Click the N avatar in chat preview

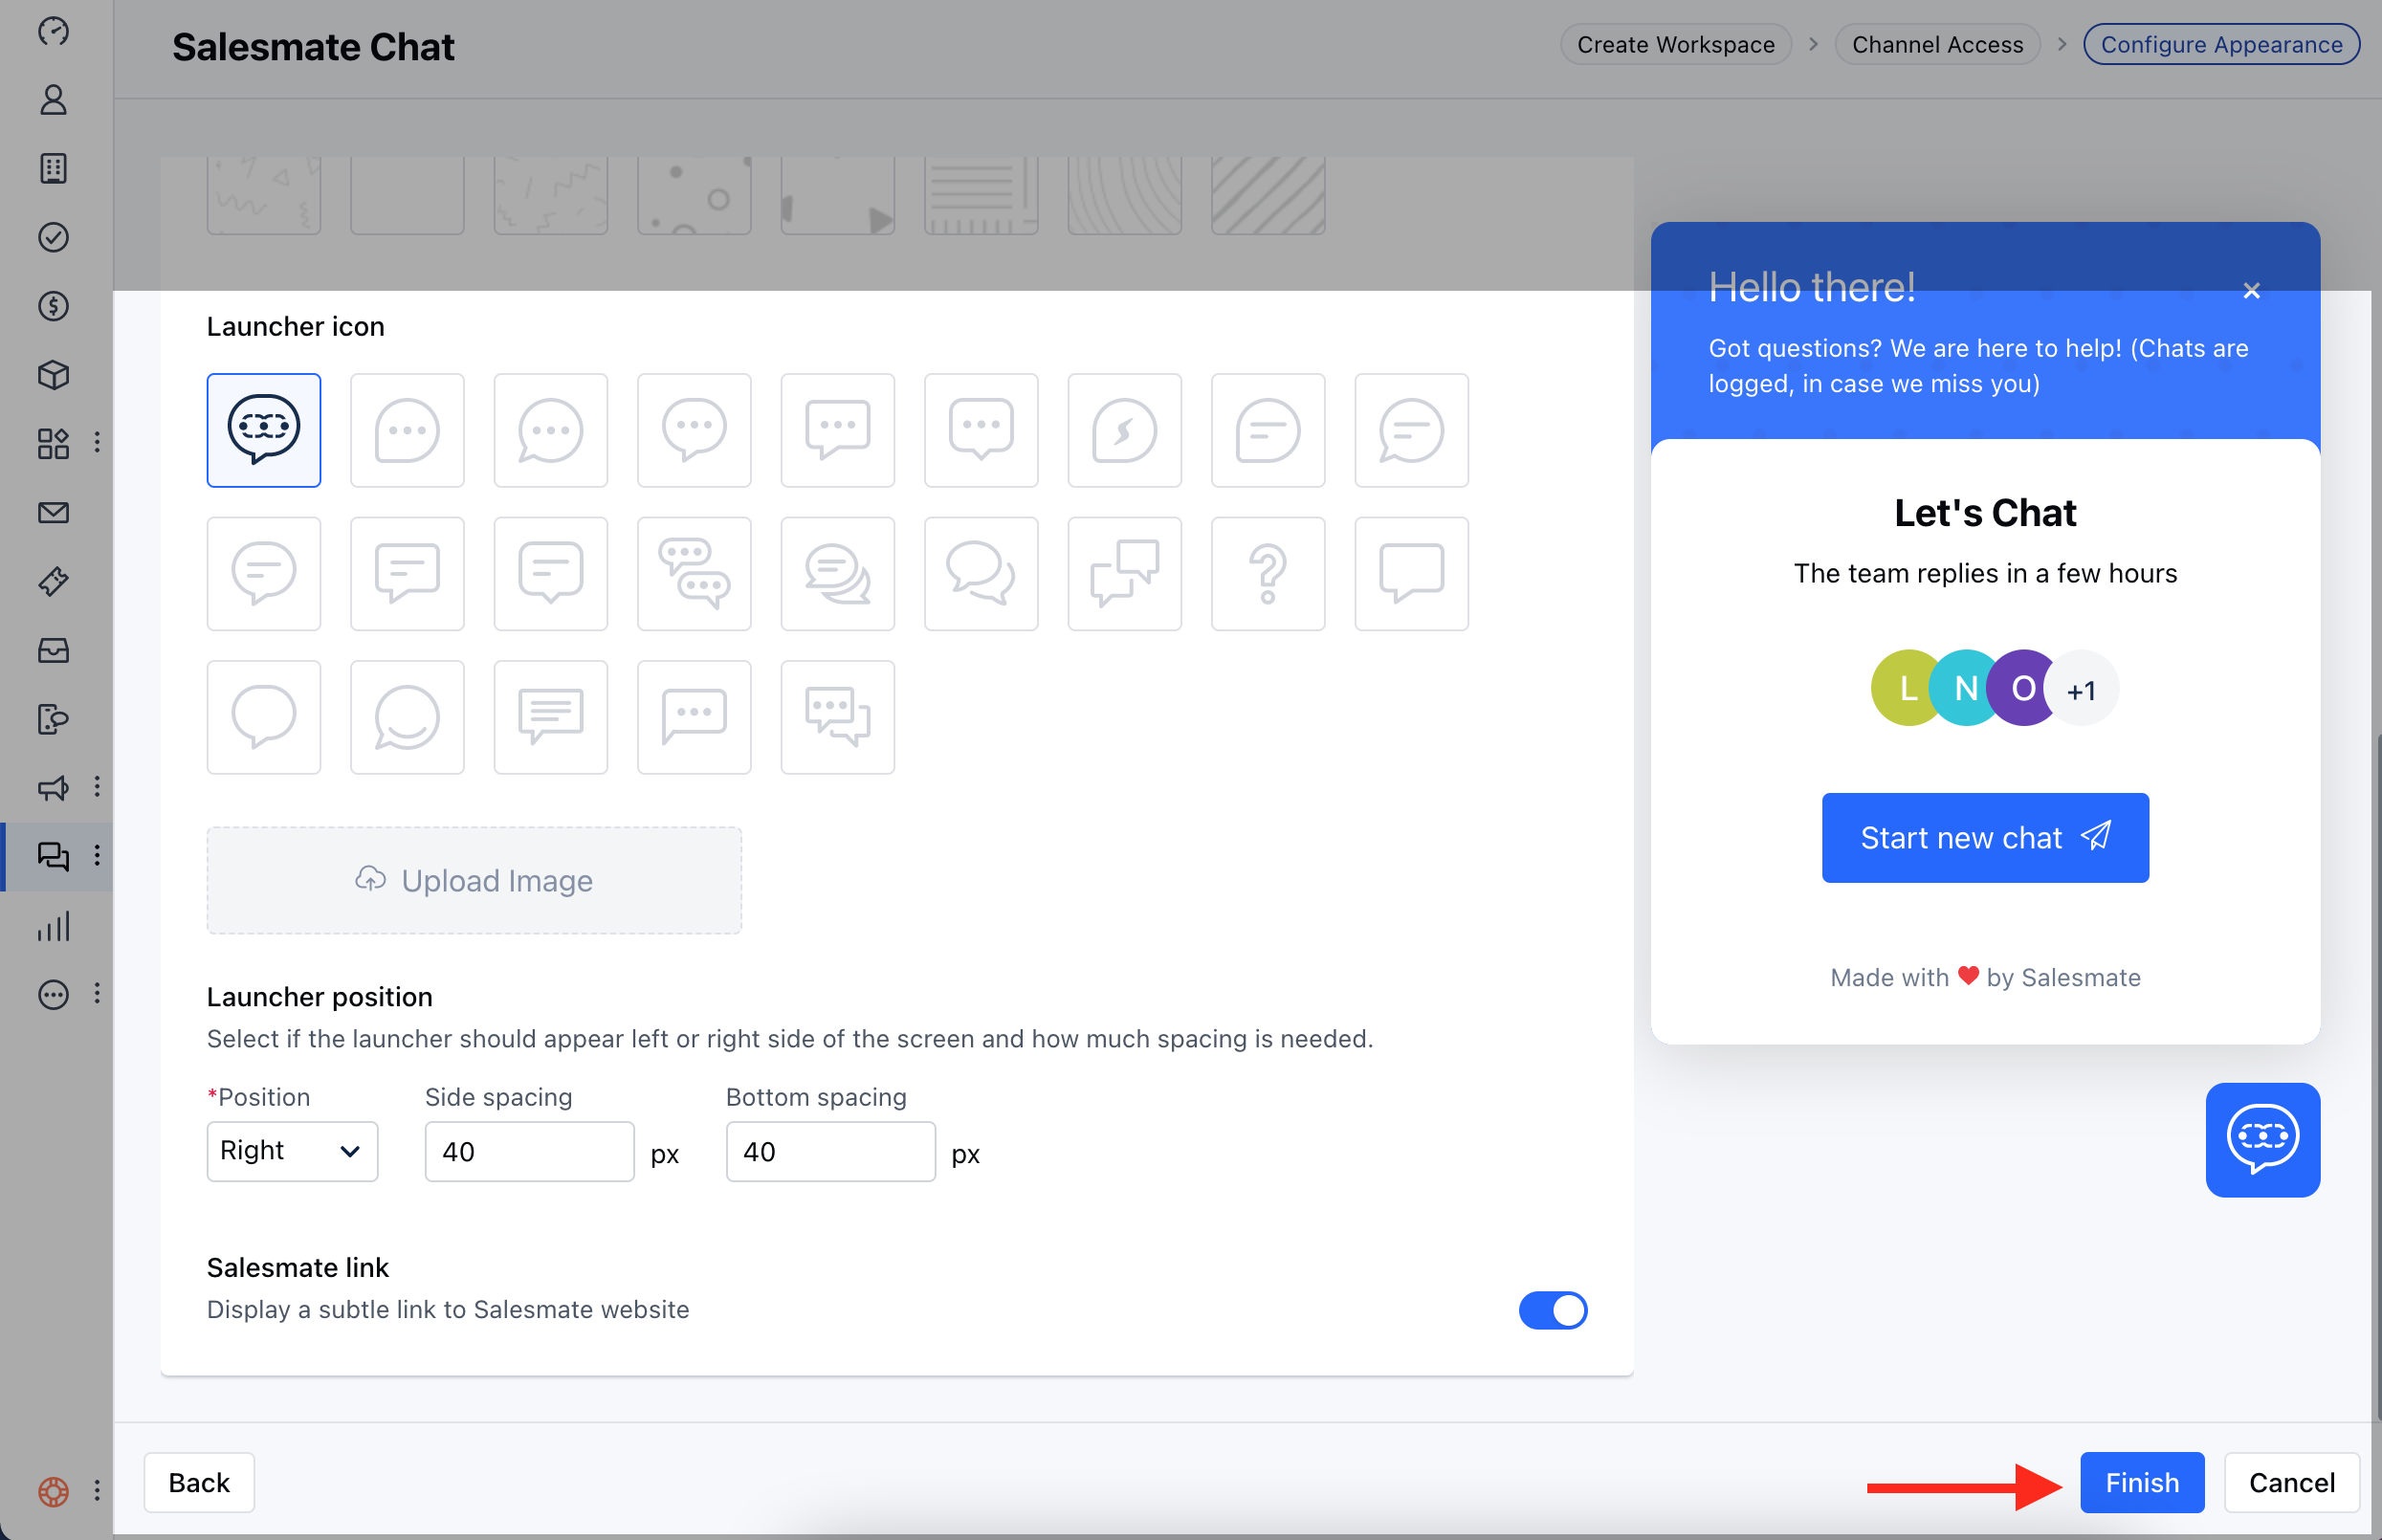click(x=1966, y=688)
